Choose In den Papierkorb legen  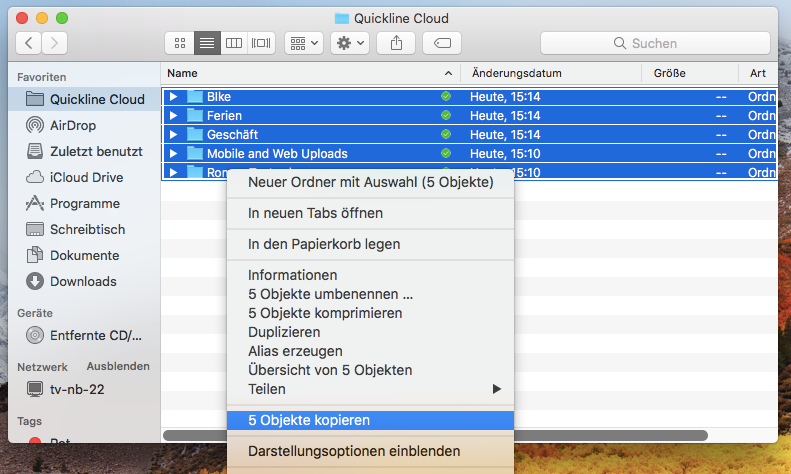coord(370,244)
